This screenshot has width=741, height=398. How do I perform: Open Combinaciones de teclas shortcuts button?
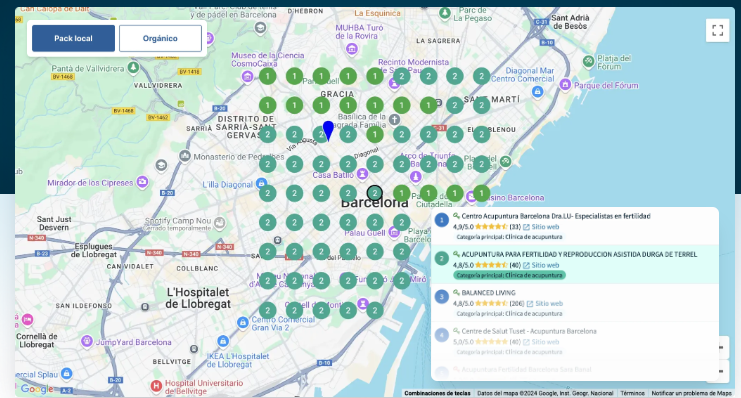[437, 393]
